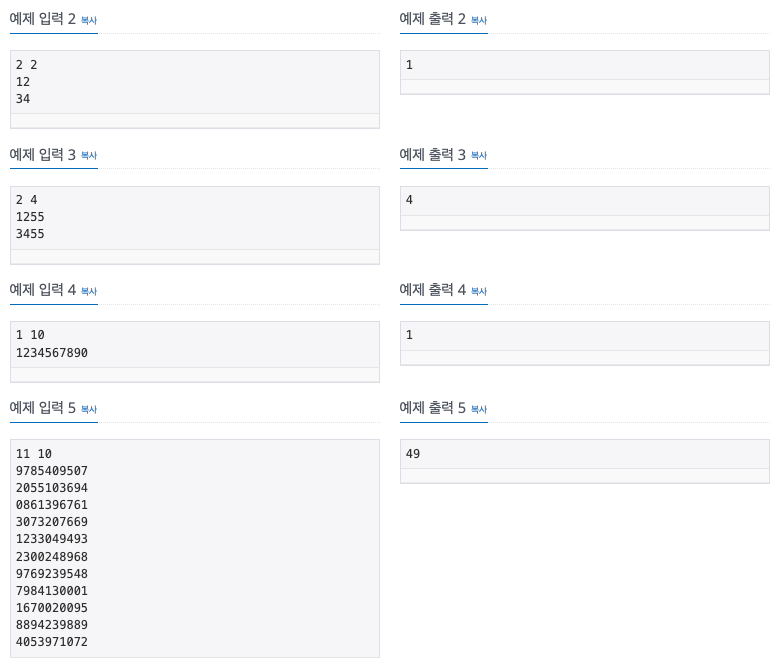Click the line '7984130001' in input 5
Screen dimensions: 779x658
click(52, 590)
